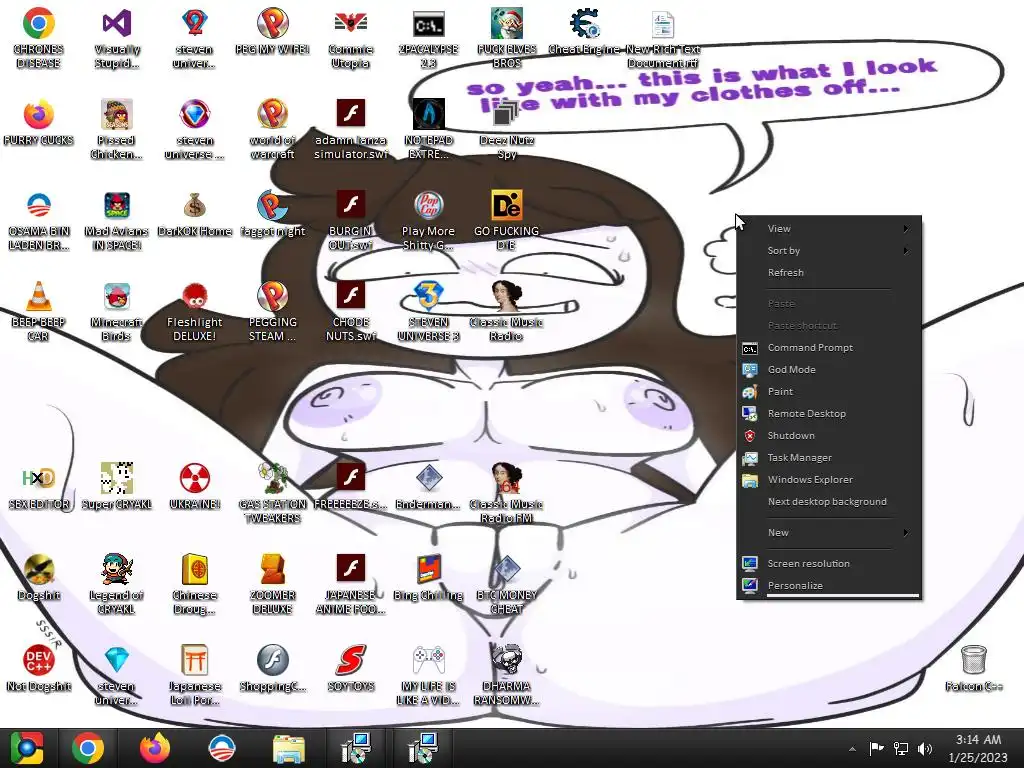Screen dimensions: 1024x768
Task: Open Command Prompt from the context menu
Action: [829, 348]
